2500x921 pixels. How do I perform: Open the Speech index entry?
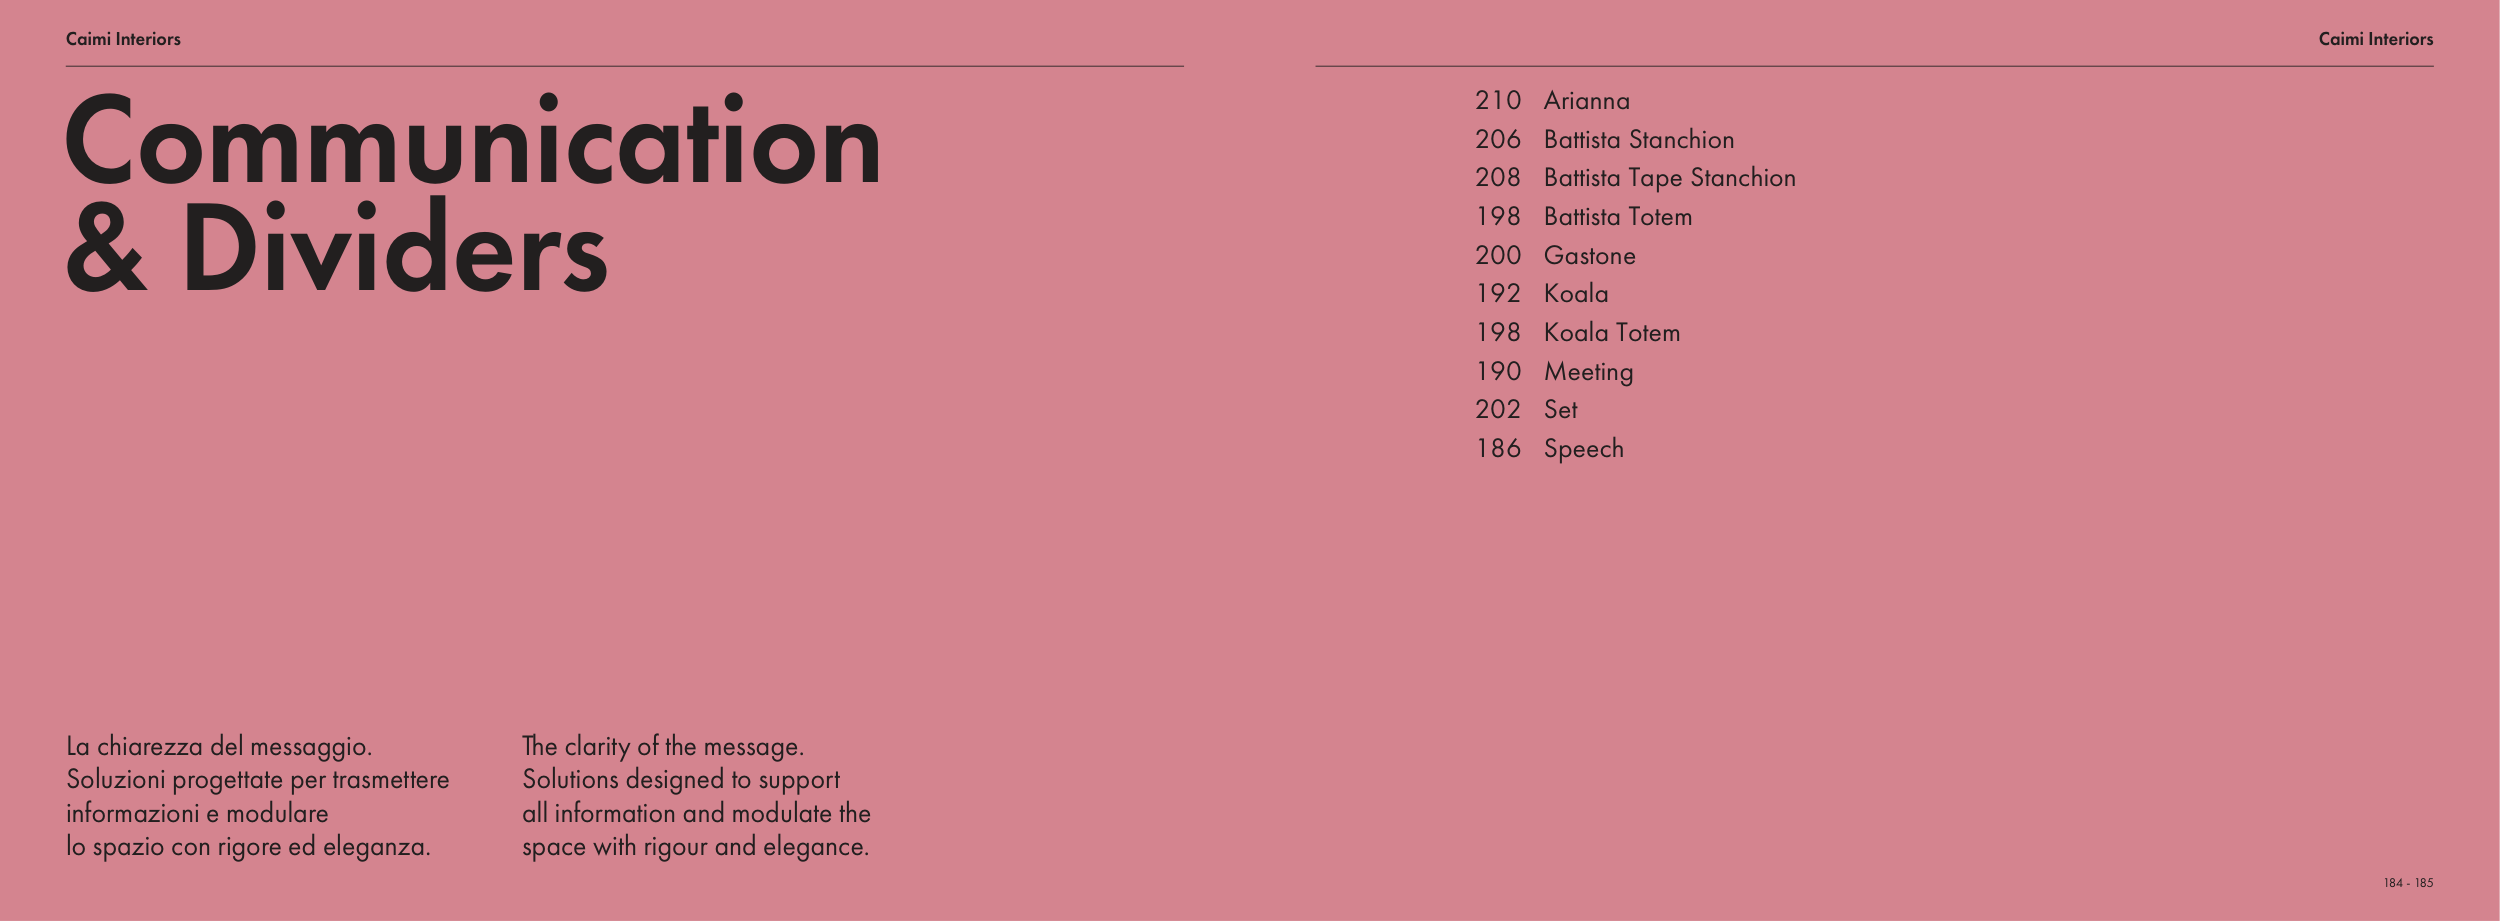pyautogui.click(x=1583, y=449)
